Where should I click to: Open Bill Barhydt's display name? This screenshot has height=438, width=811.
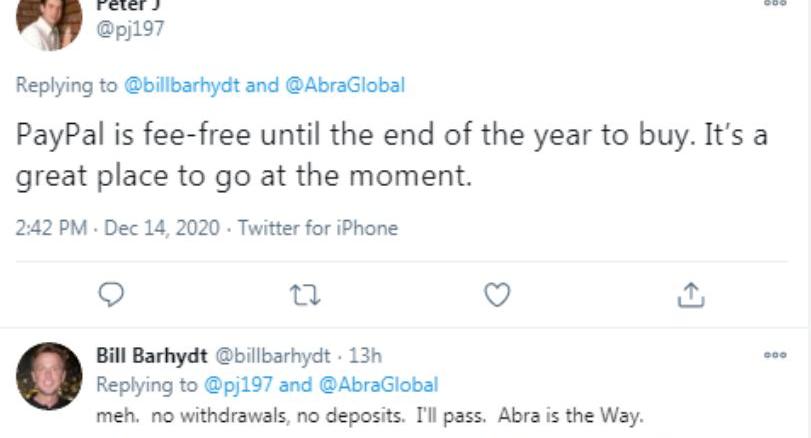pyautogui.click(x=152, y=356)
